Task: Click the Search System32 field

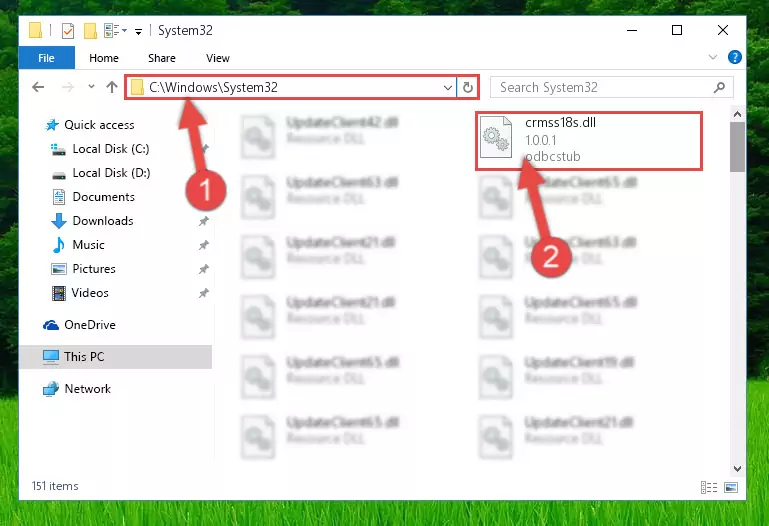Action: point(612,87)
